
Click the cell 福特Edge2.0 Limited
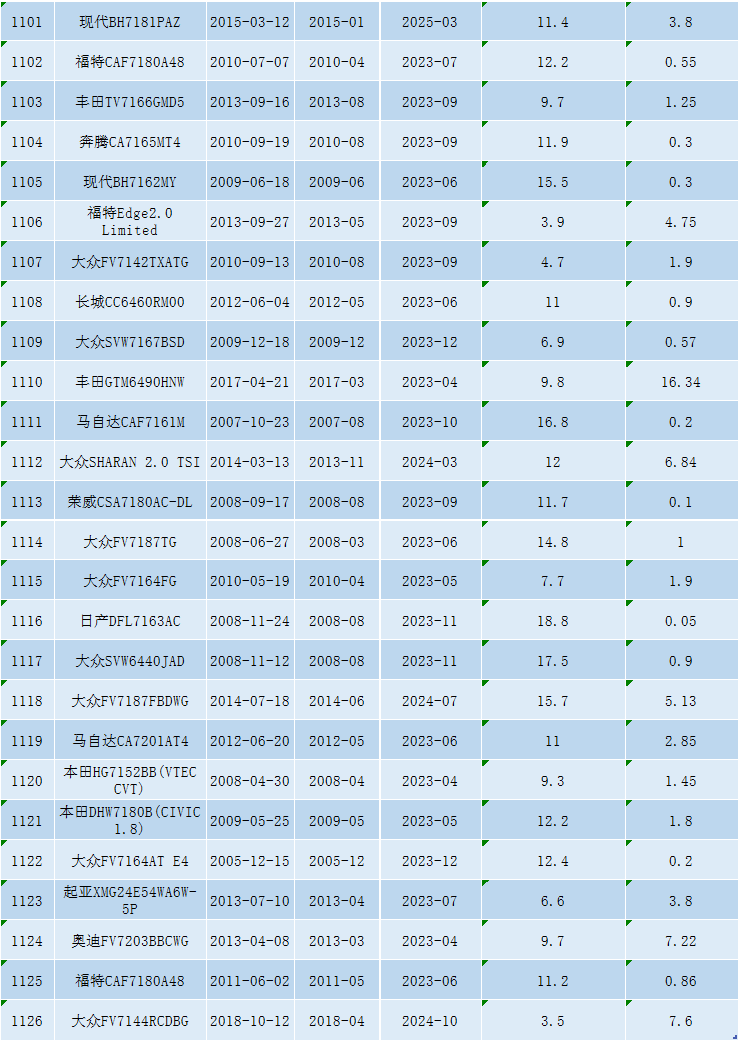(130, 222)
